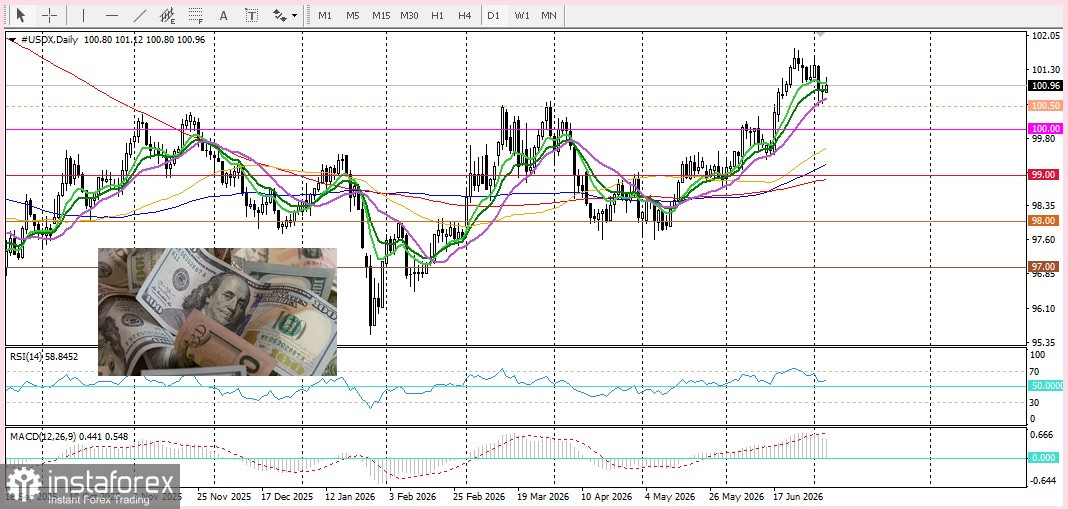Click the 19 Mar 2026 date label
This screenshot has width=1068, height=509.
[x=543, y=497]
